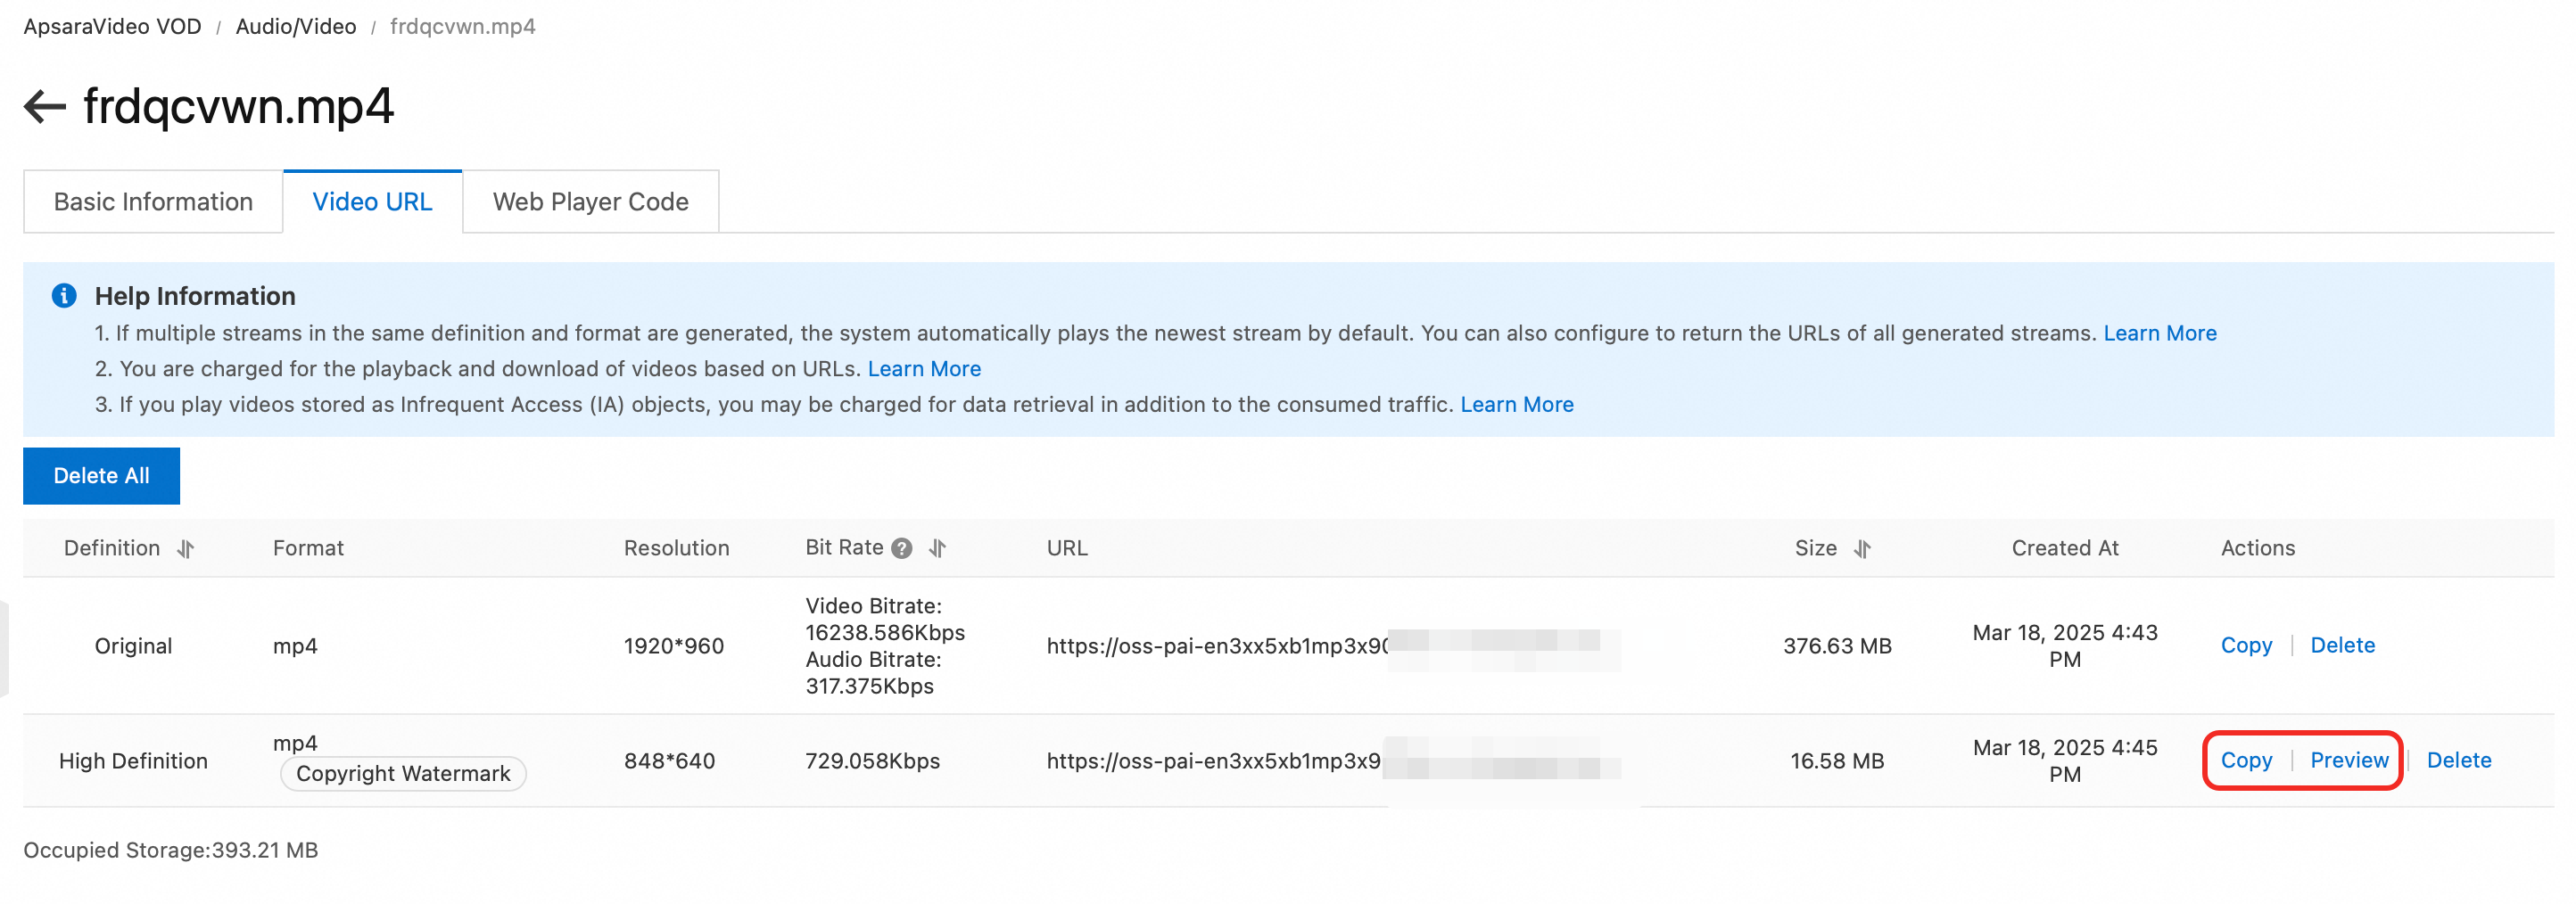The width and height of the screenshot is (2576, 904).
Task: Copy the Original video URL
Action: click(2246, 646)
